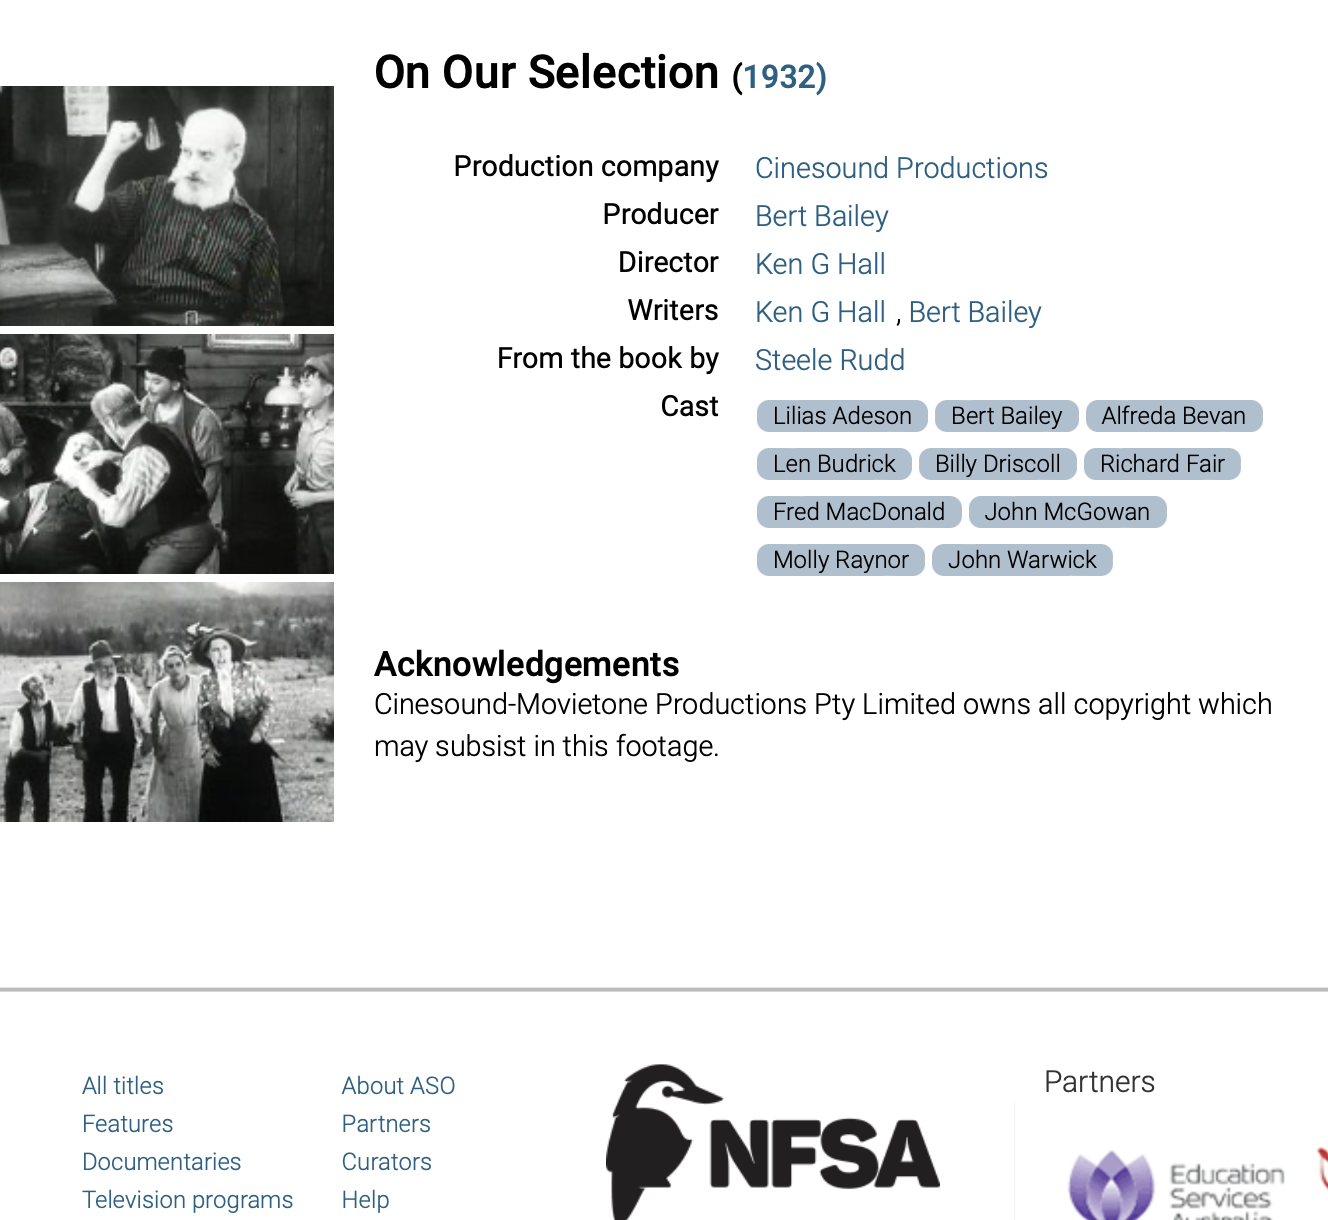Select the Molly Raynor cast tag
The height and width of the screenshot is (1220, 1328).
coord(841,560)
